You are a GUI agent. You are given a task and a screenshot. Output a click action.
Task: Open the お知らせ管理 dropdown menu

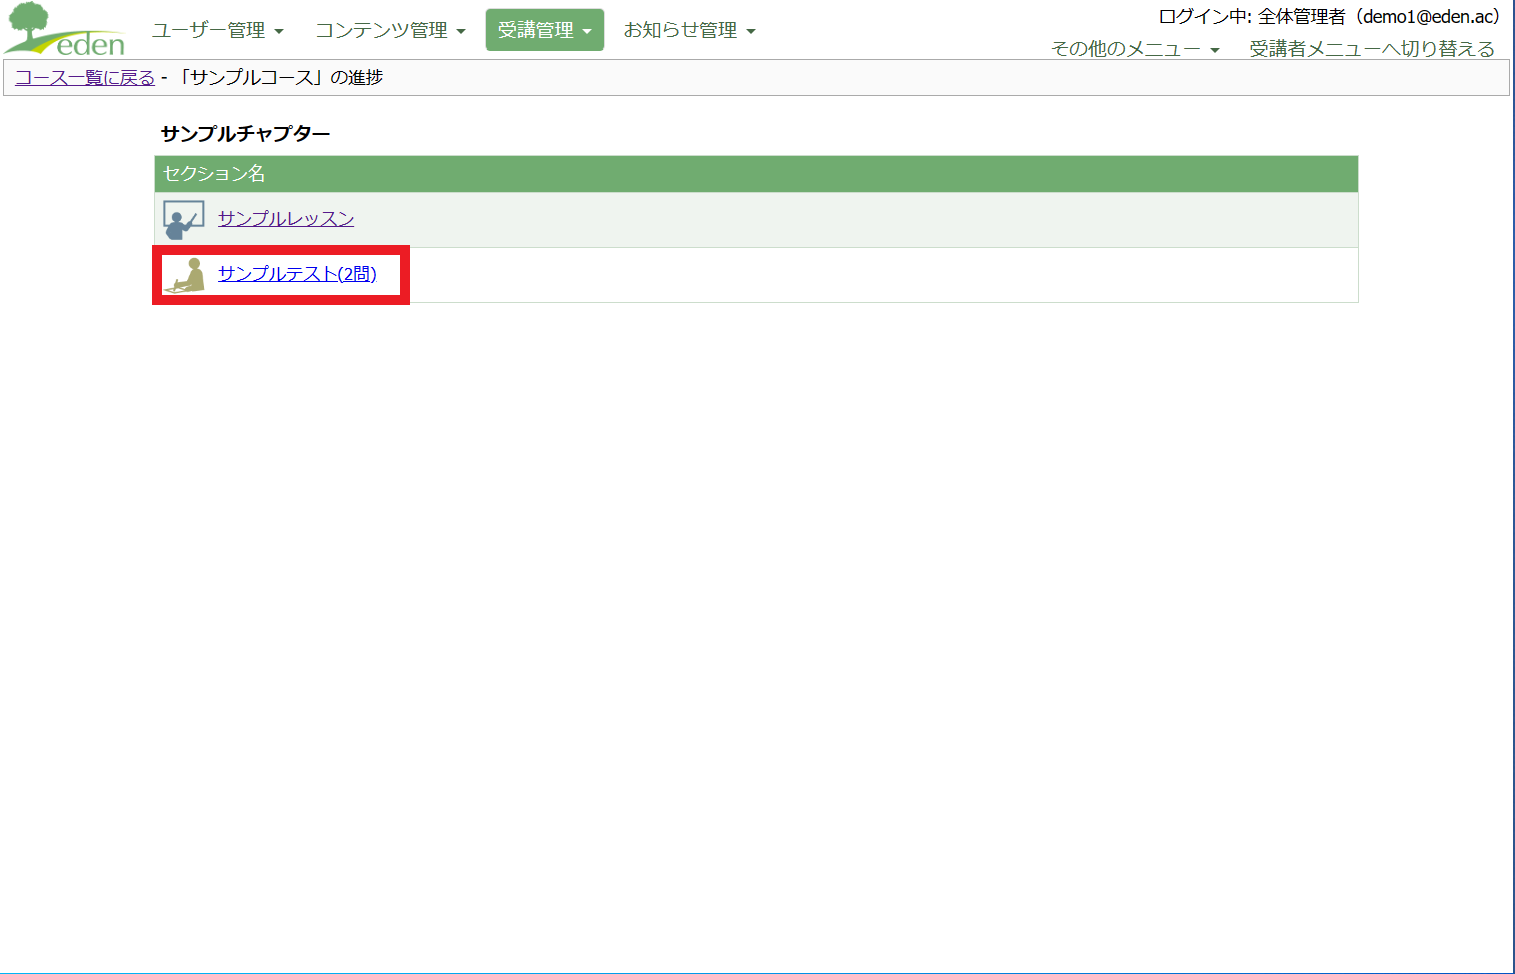(689, 30)
